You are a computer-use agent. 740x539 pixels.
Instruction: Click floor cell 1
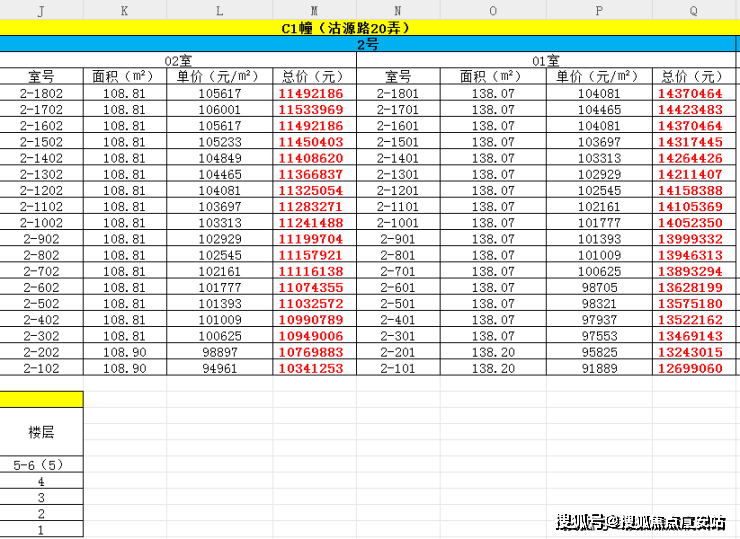tap(42, 529)
